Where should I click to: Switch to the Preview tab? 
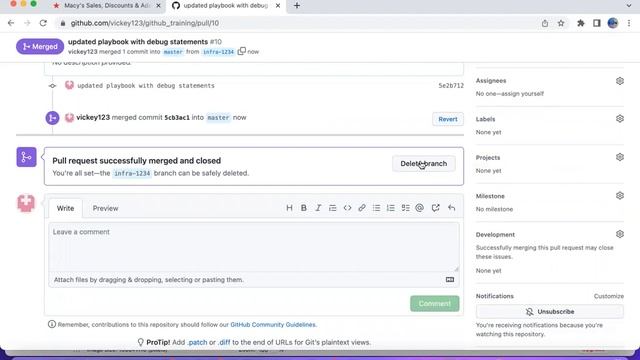[105, 208]
